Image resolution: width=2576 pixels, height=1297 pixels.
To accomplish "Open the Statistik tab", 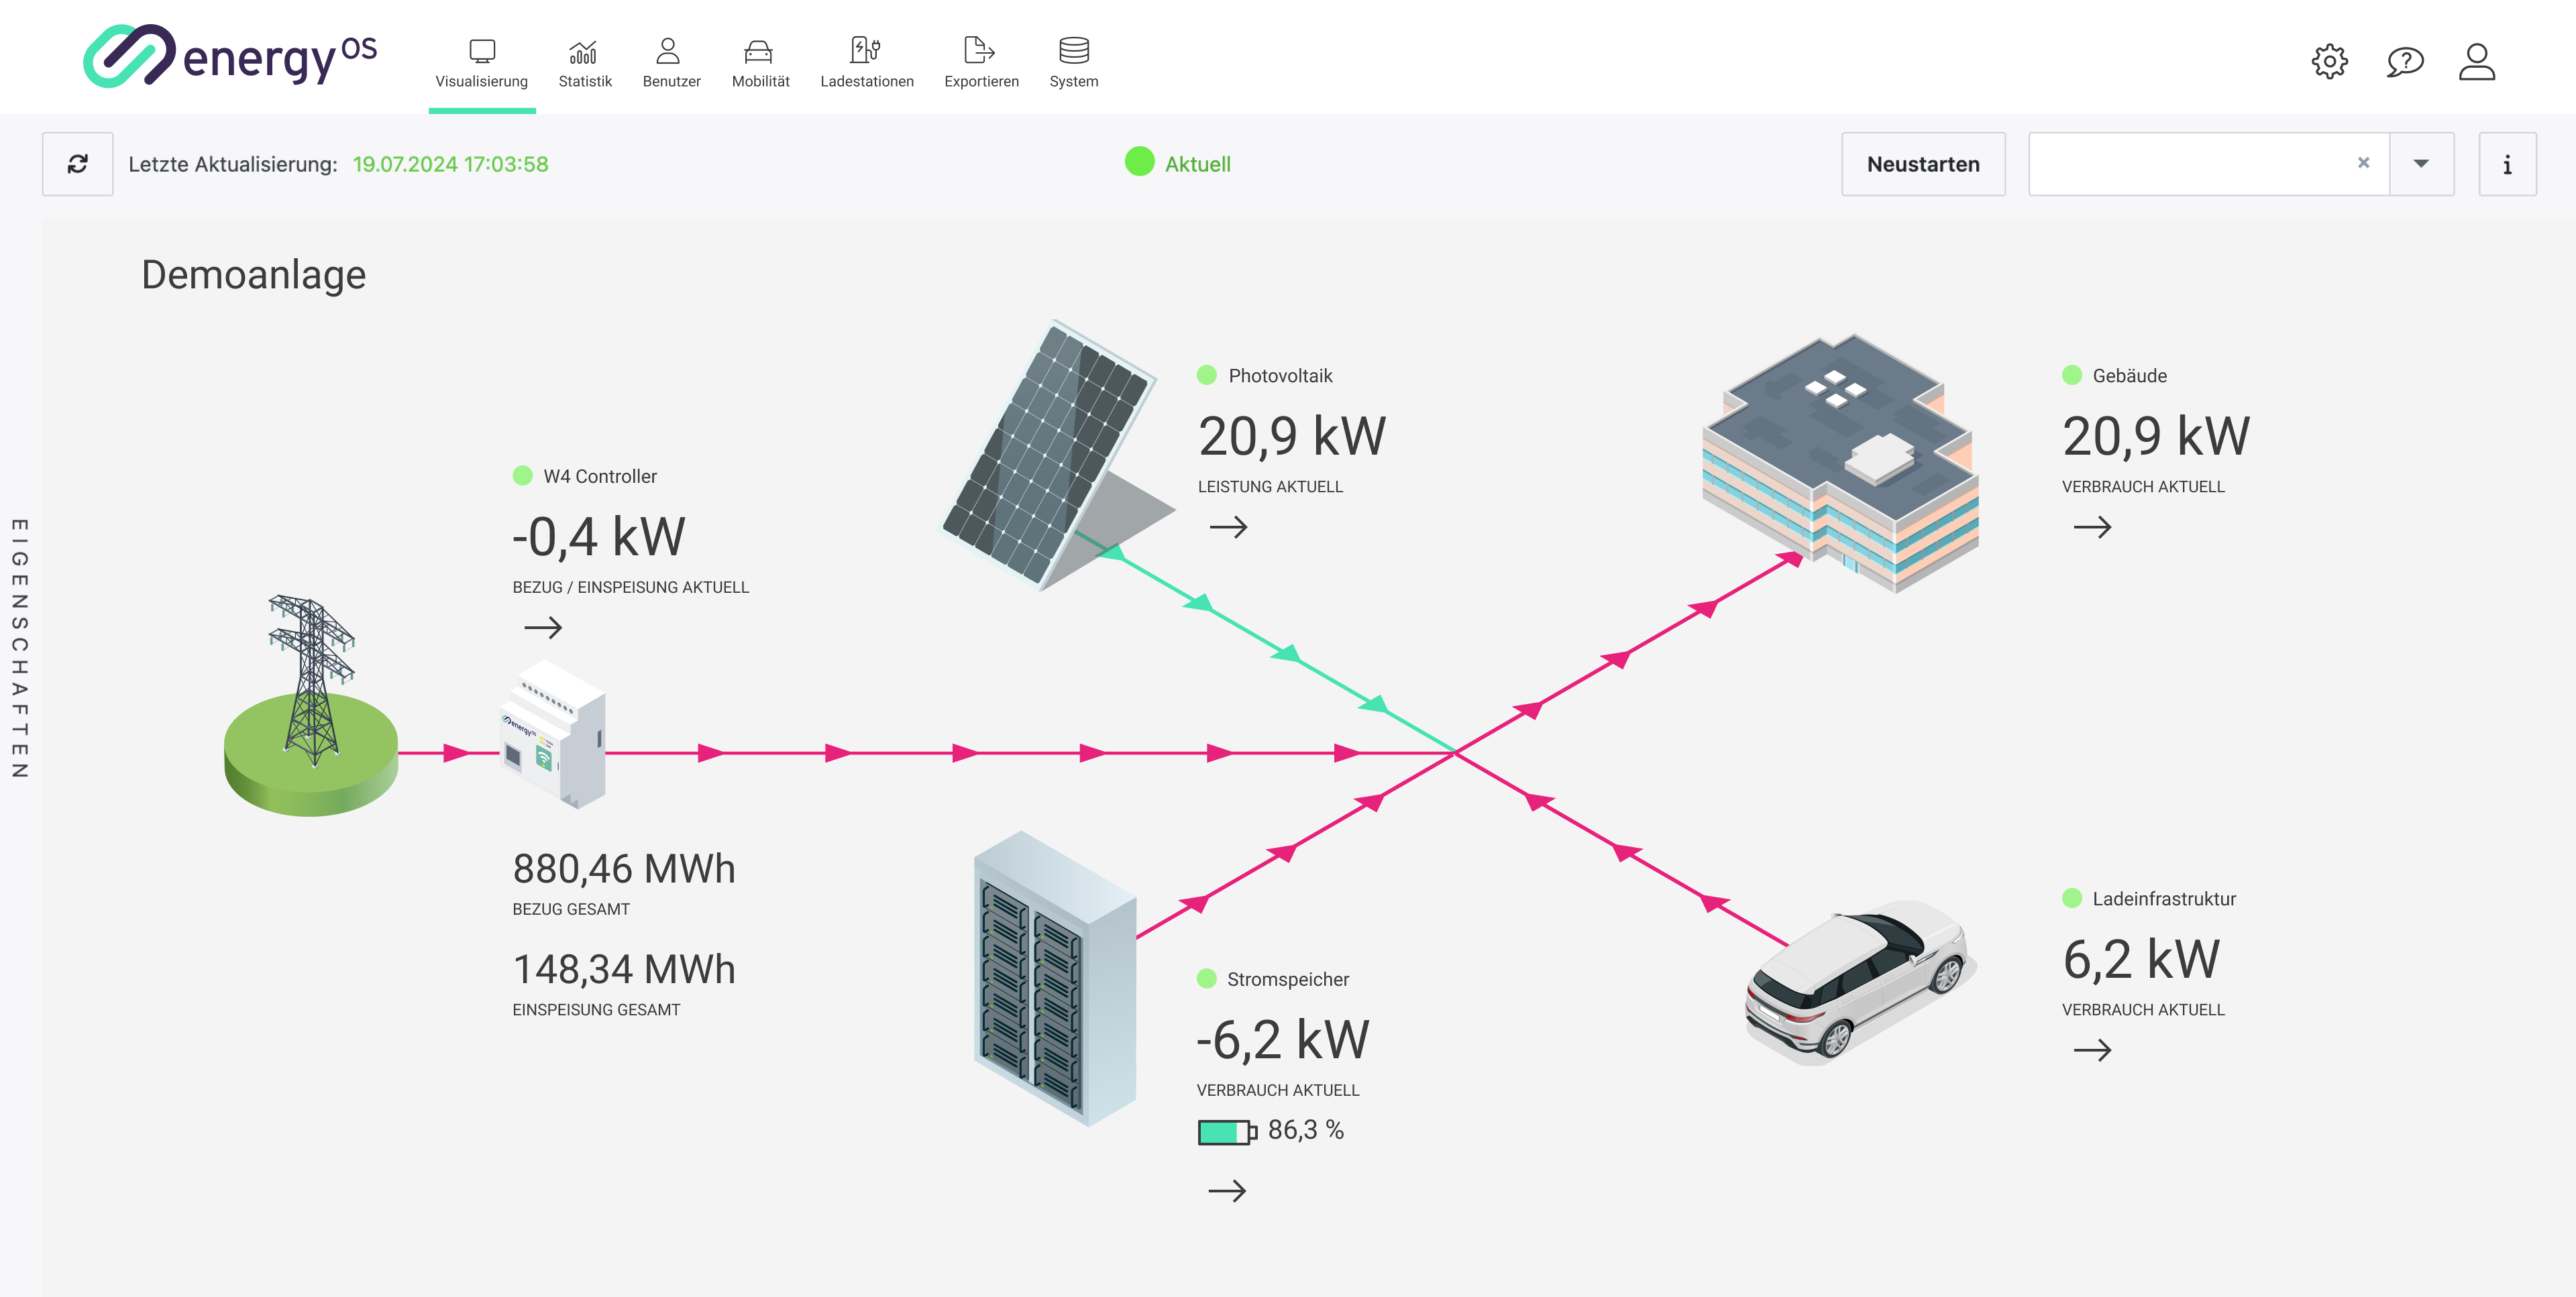I will coord(584,63).
